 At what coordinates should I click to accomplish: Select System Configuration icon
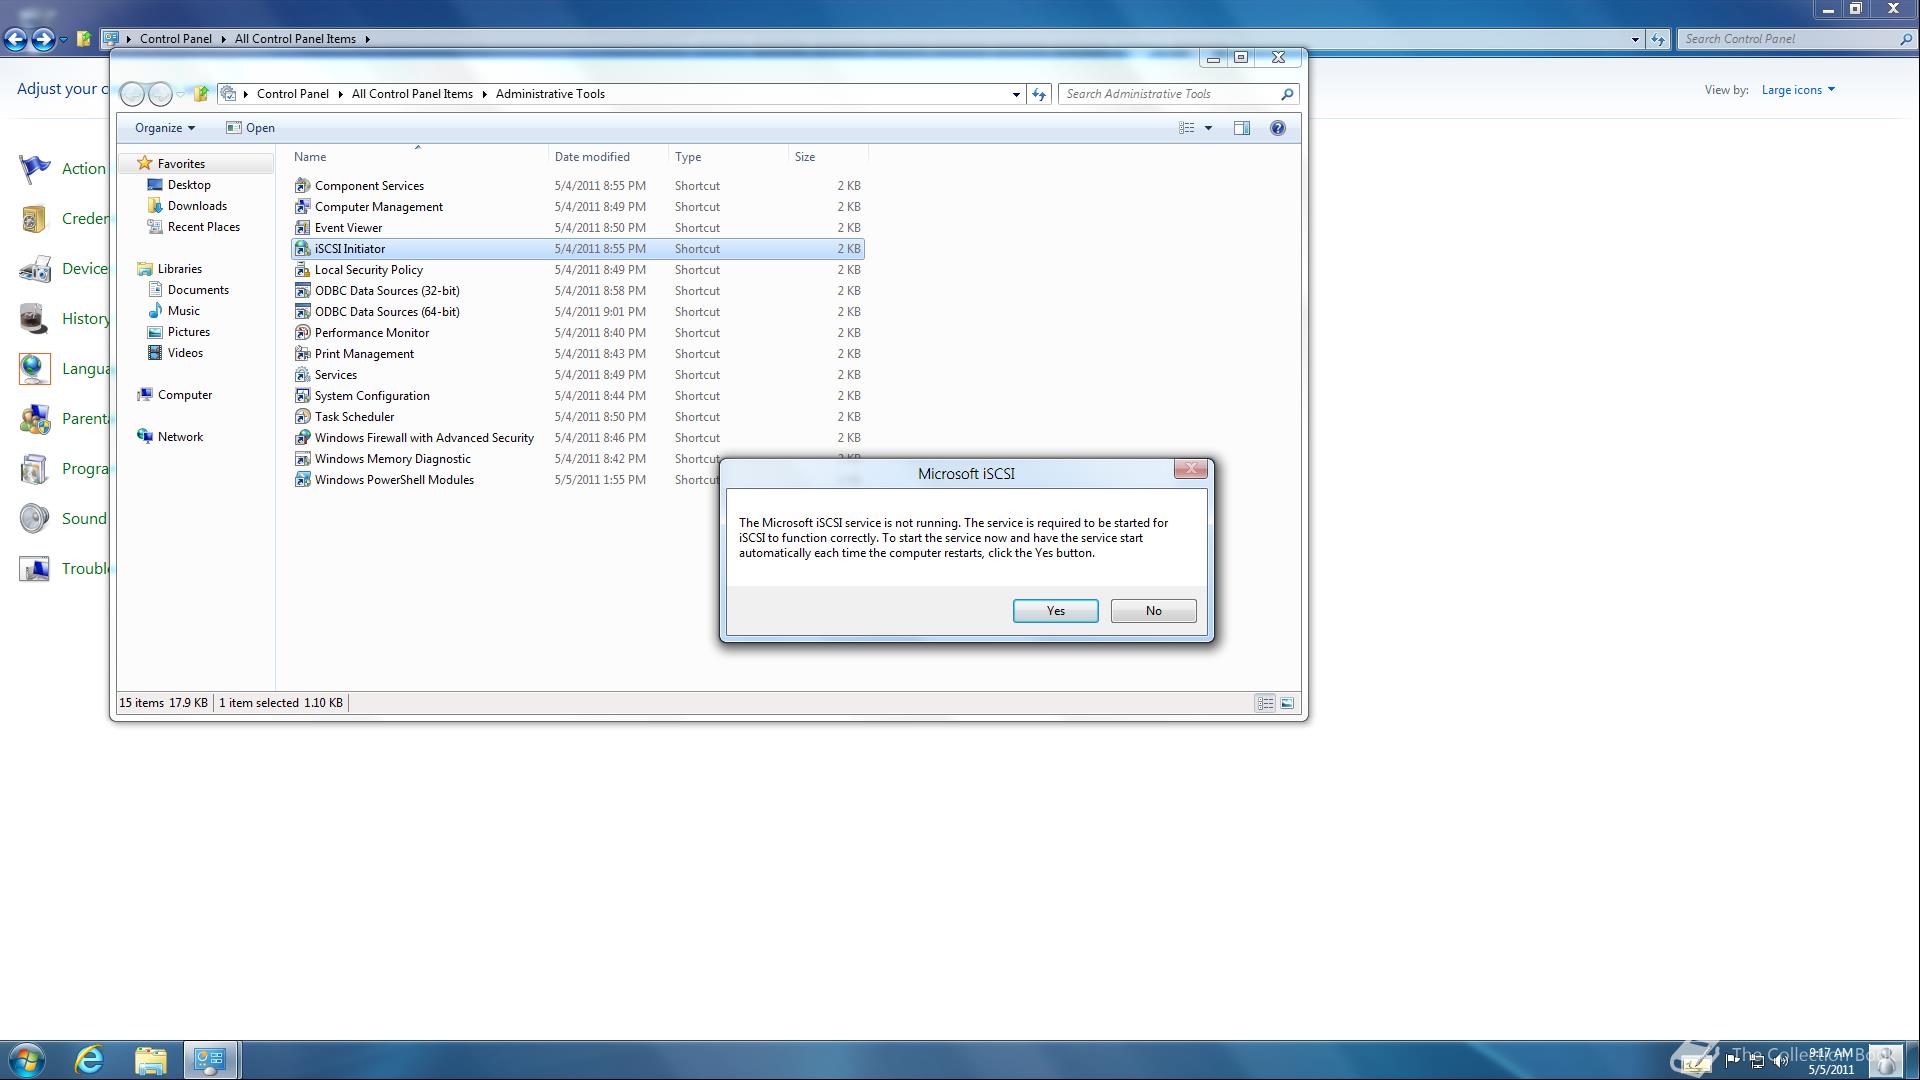(302, 396)
